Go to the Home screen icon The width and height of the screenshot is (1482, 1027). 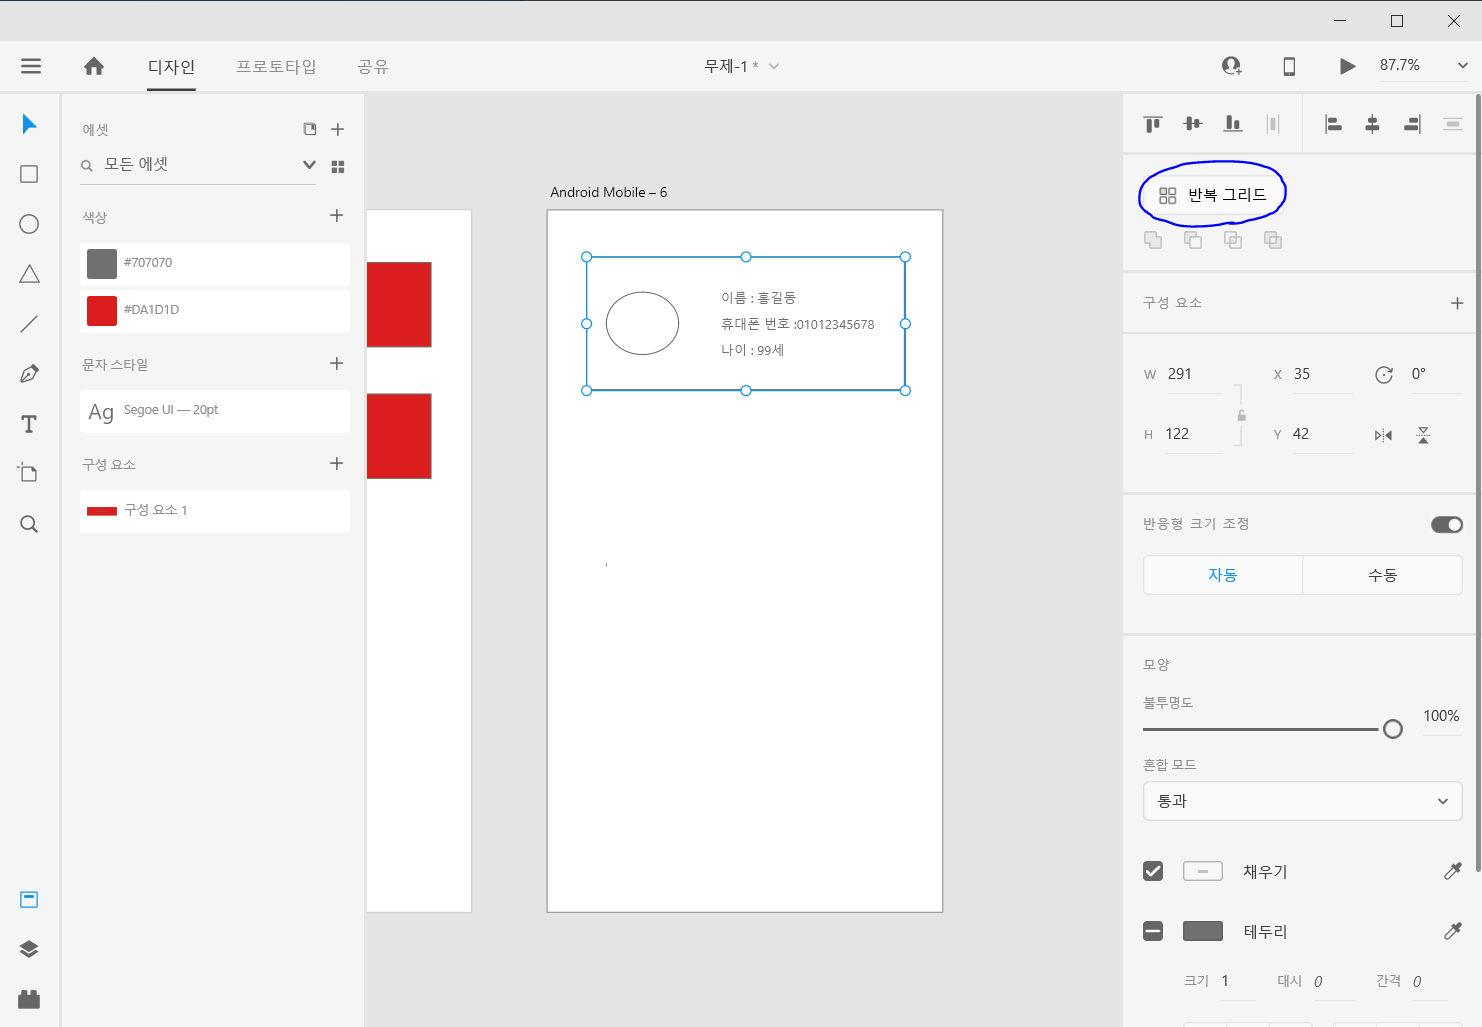[94, 66]
